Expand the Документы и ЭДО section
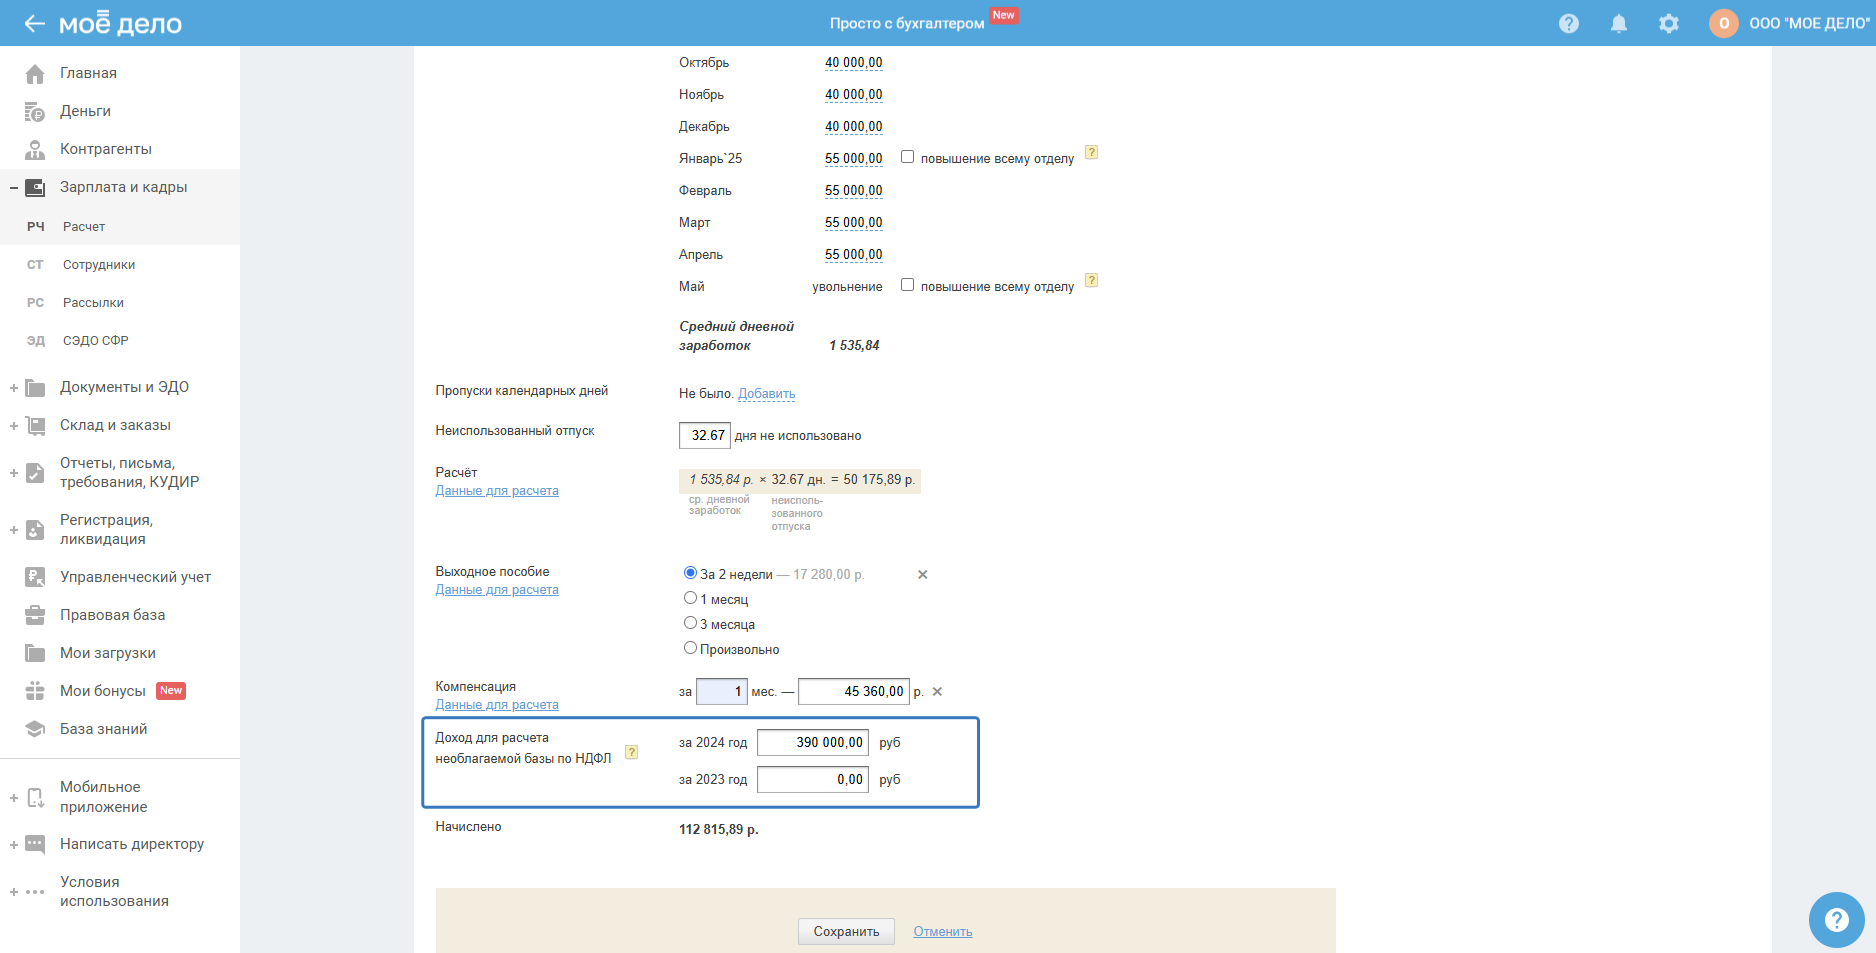The image size is (1876, 953). point(14,387)
